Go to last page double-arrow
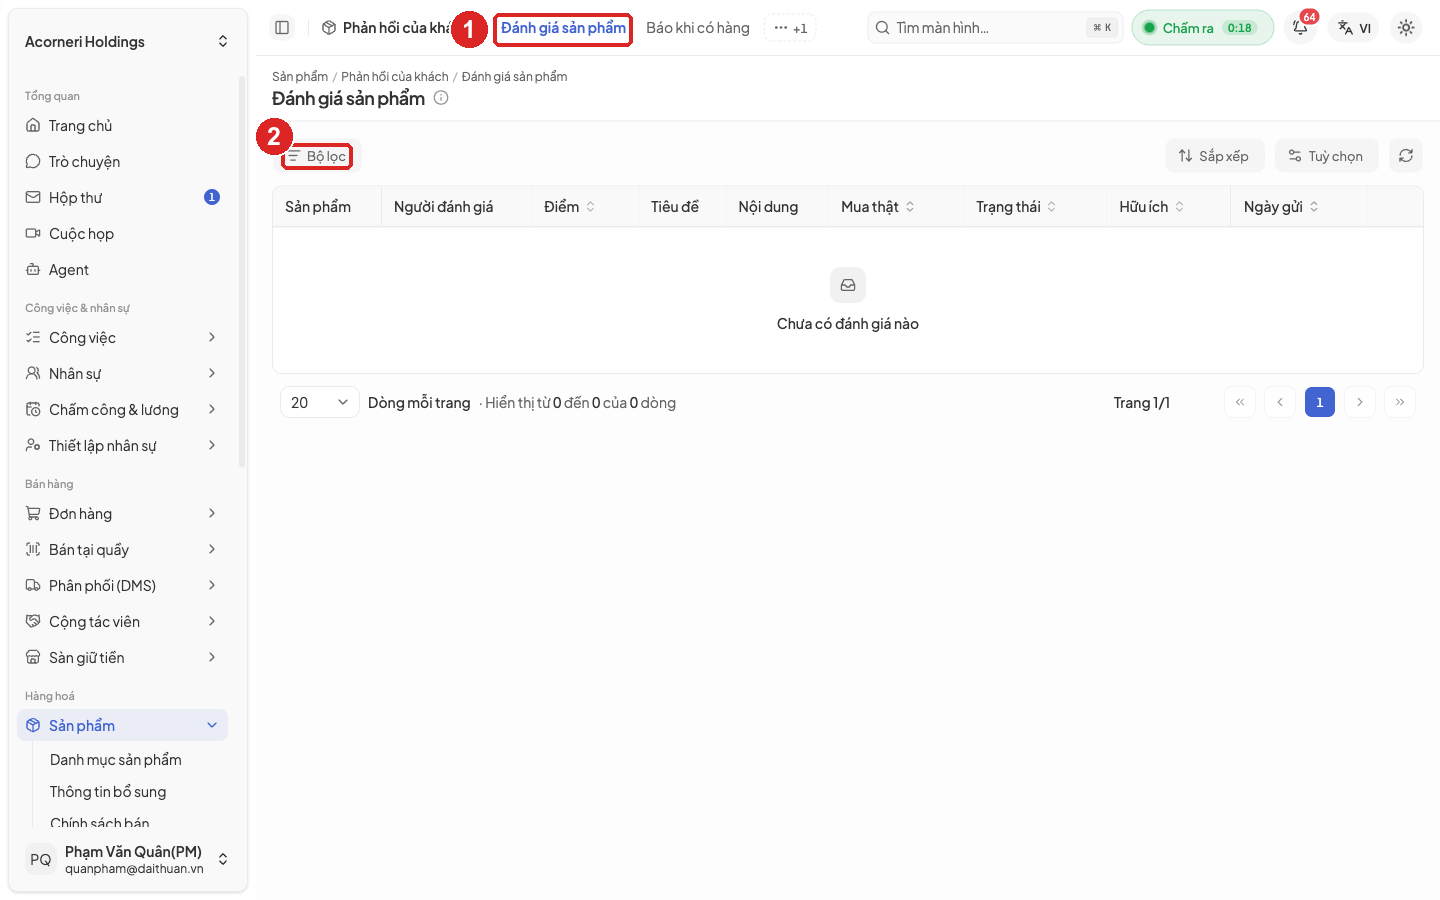This screenshot has height=900, width=1440. [x=1400, y=402]
